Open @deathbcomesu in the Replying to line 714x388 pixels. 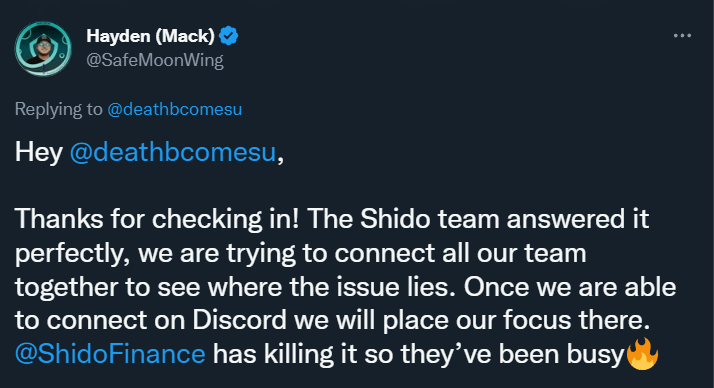(174, 109)
